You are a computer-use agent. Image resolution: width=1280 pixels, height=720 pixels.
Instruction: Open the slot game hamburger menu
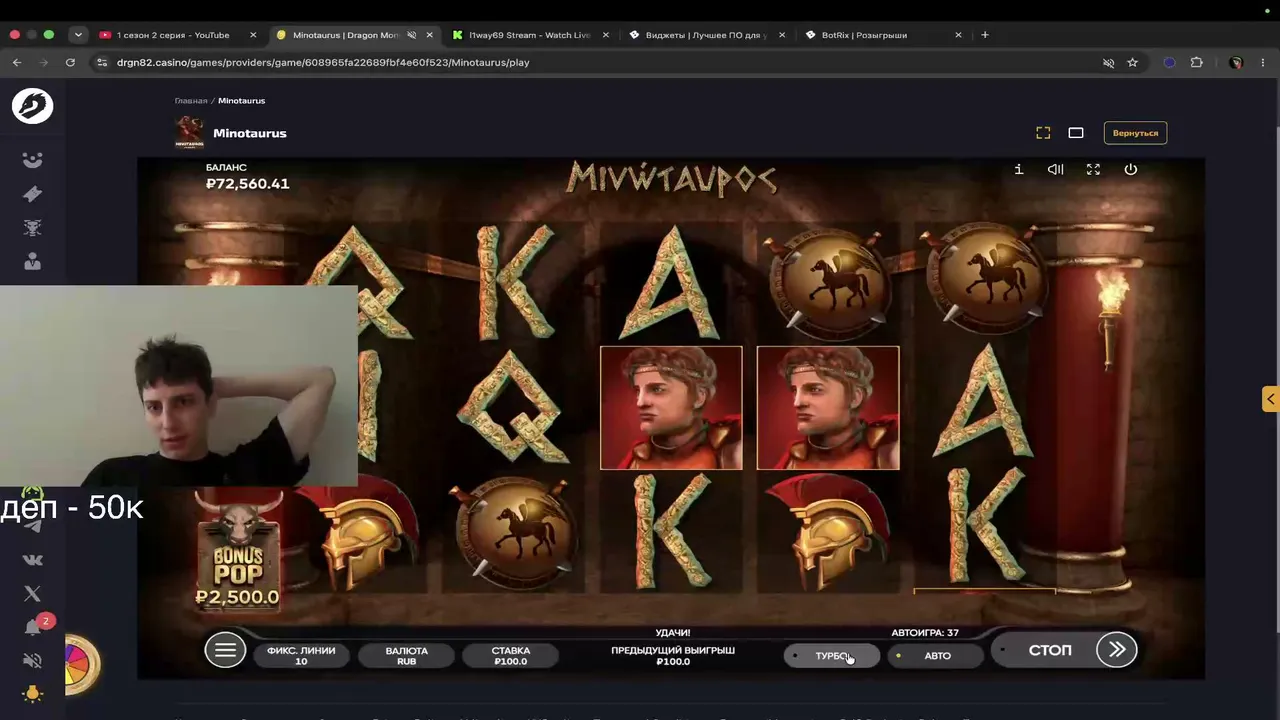(x=225, y=651)
